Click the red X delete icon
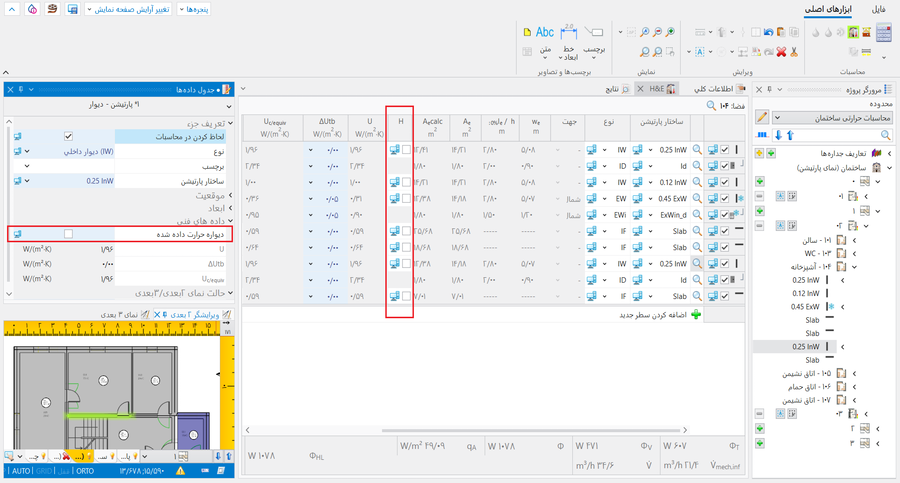Image resolution: width=900 pixels, height=483 pixels. pos(781,51)
